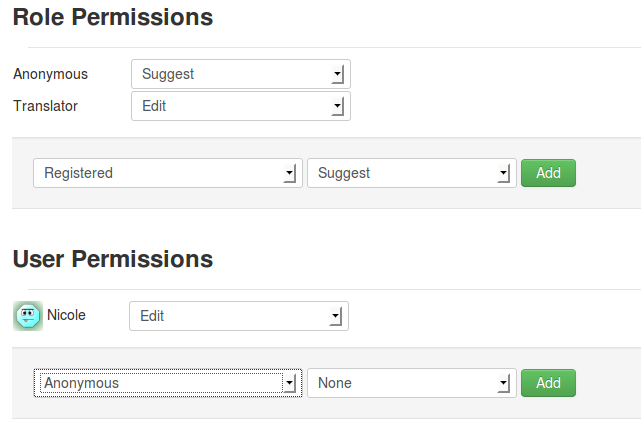Screen dimensions: 641x433
Task: Click Nicole's avatar icon
Action: (x=28, y=316)
